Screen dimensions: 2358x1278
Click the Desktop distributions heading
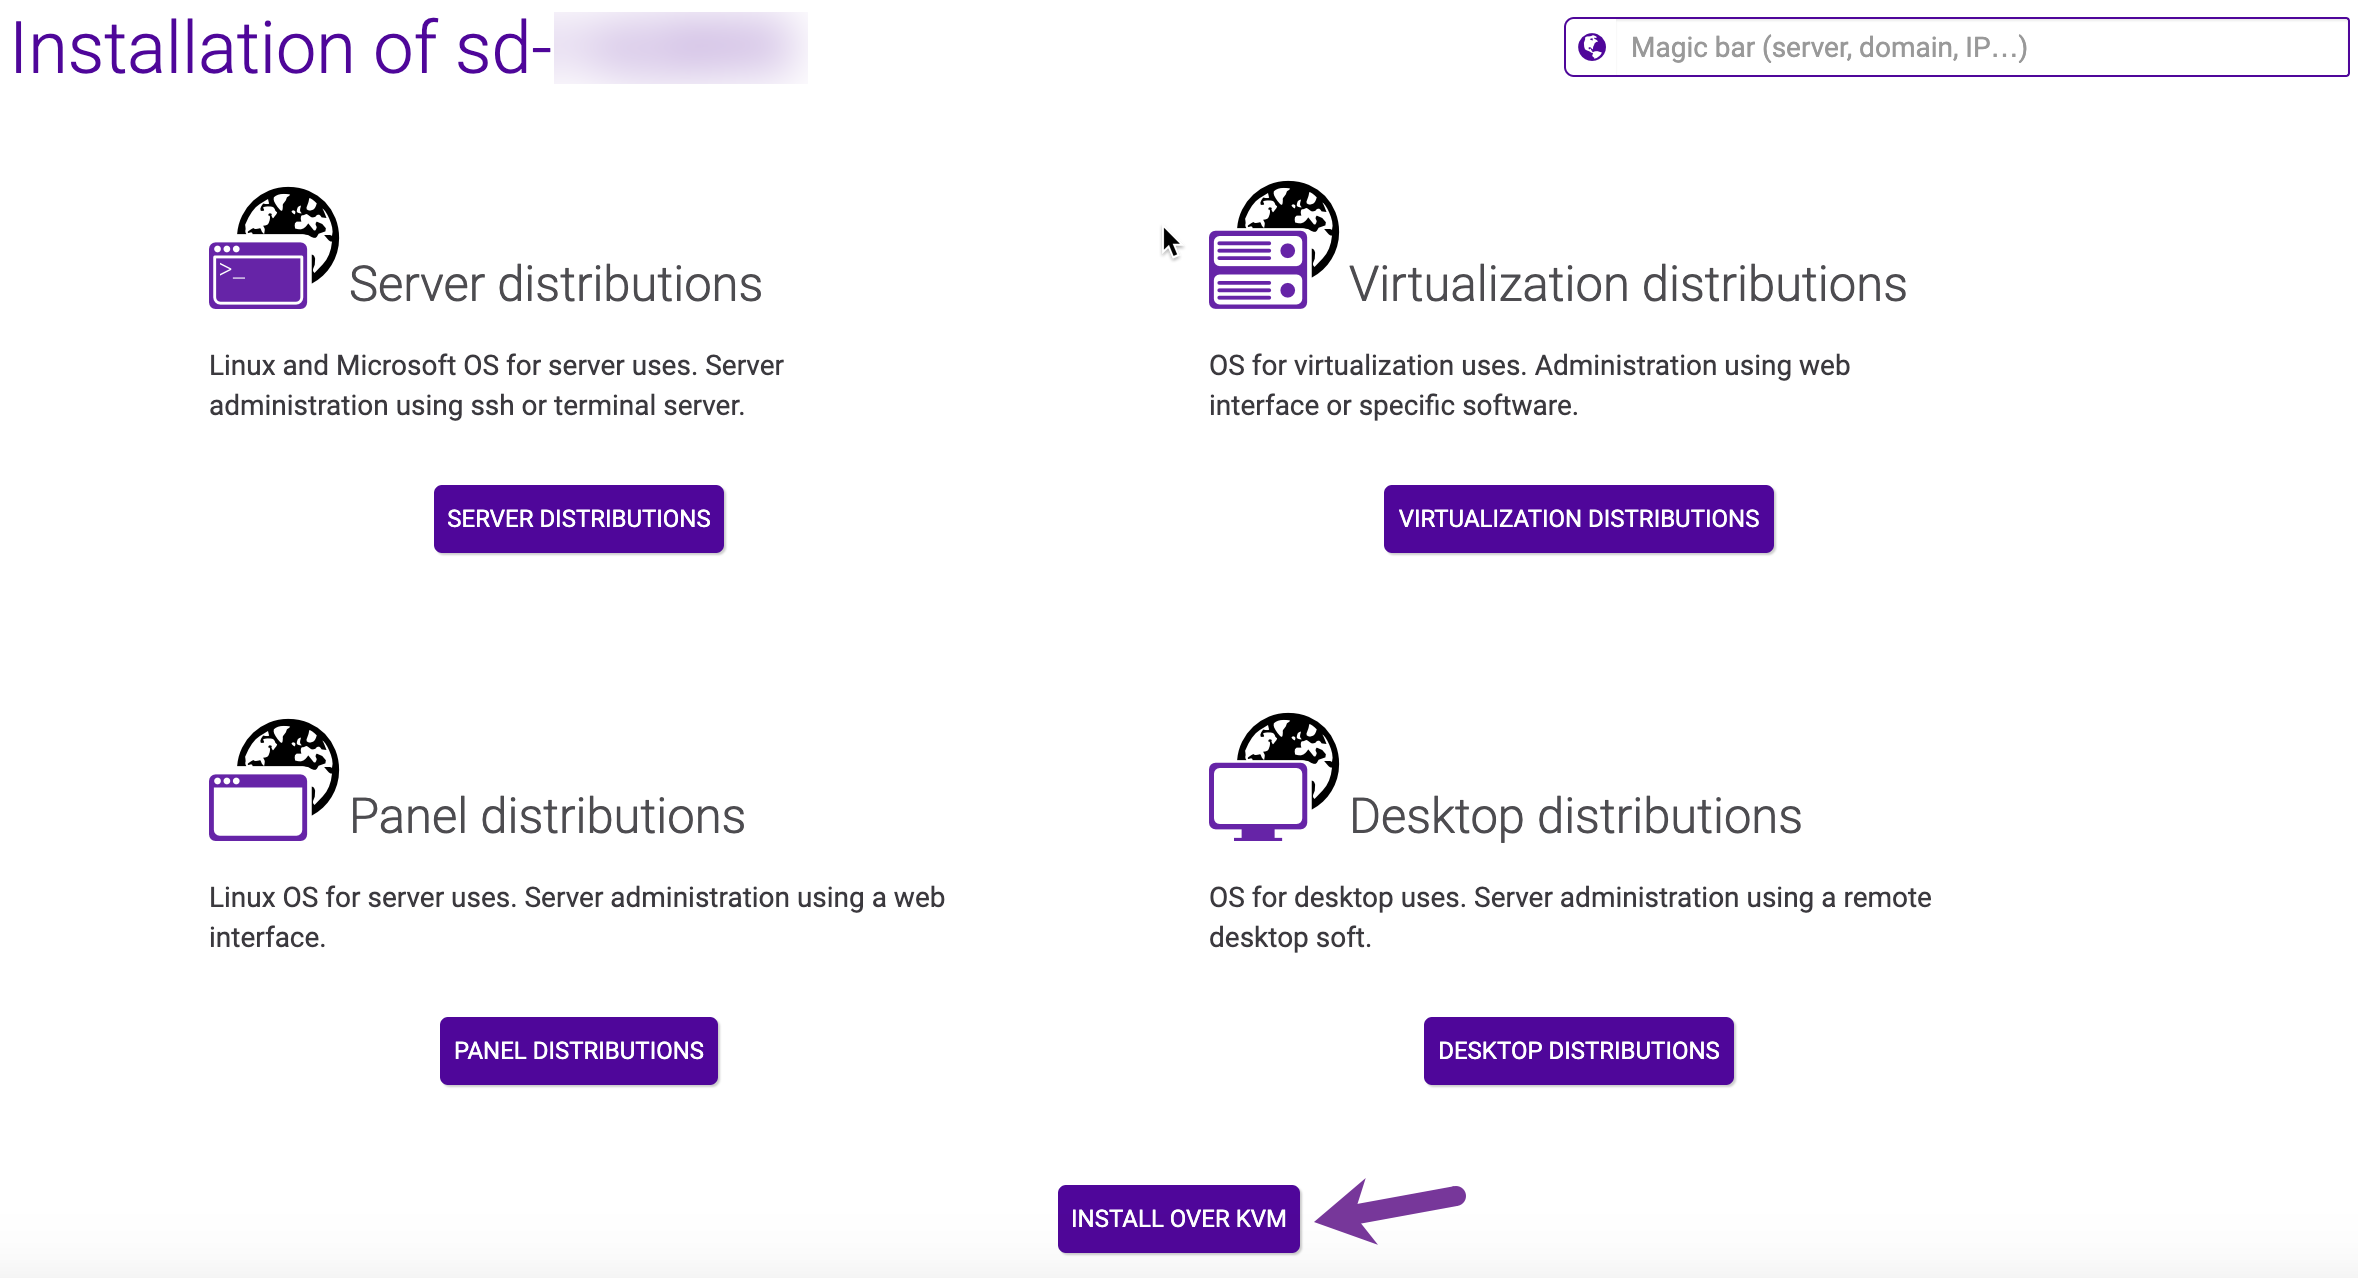(x=1575, y=816)
